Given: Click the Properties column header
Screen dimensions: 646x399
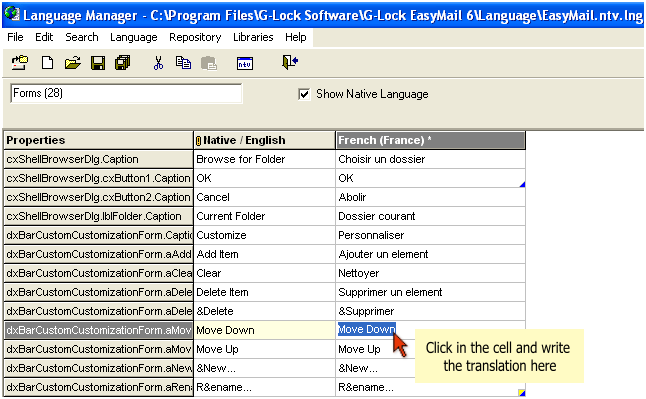Looking at the screenshot, I should 98,141.
